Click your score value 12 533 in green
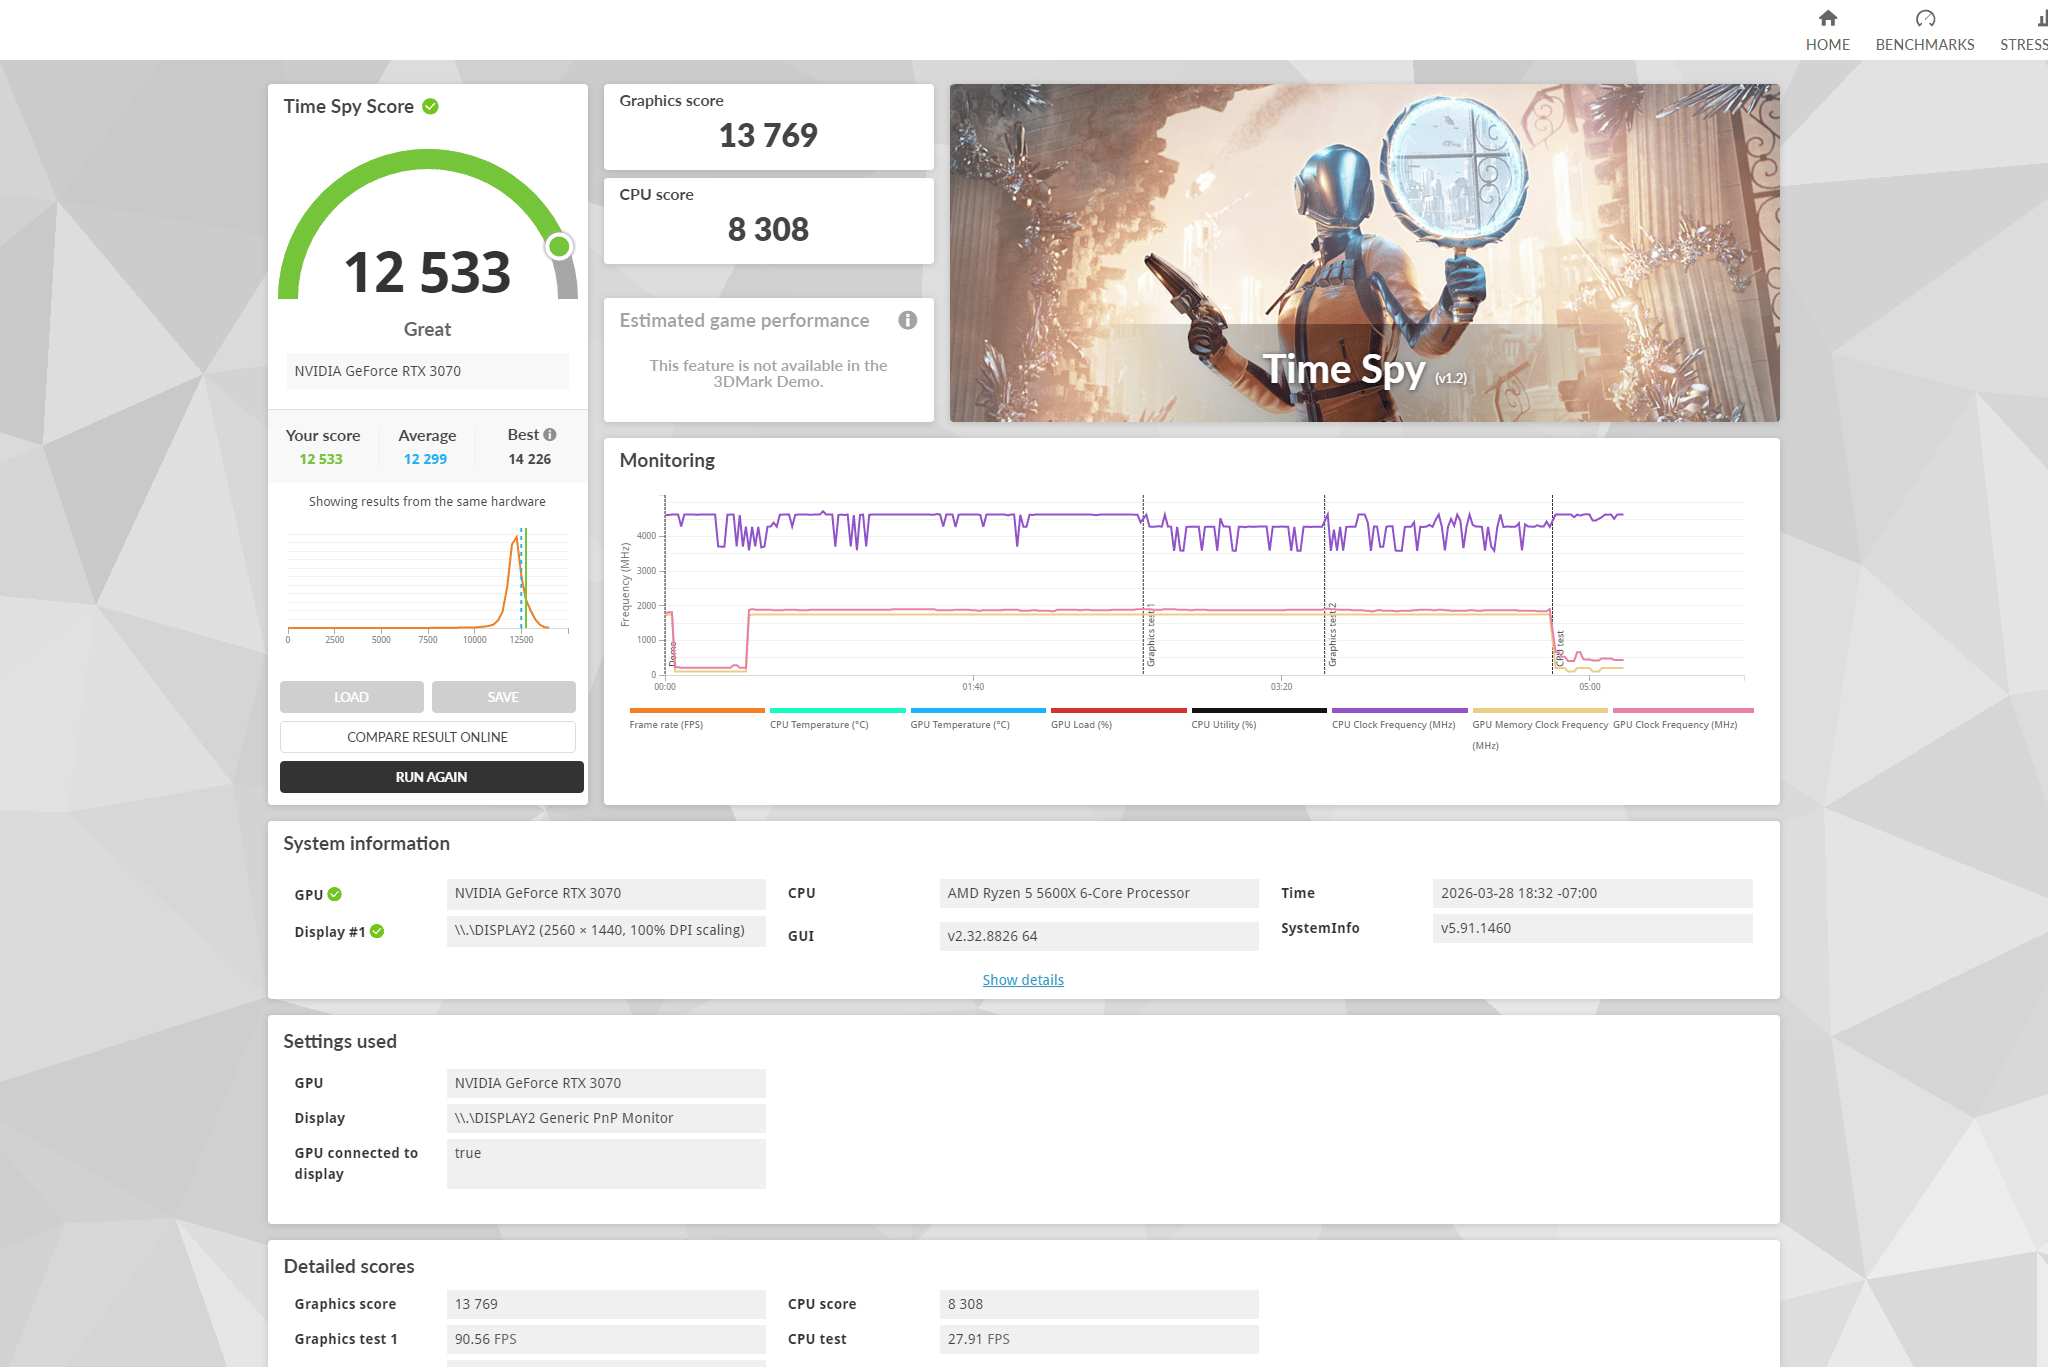The height and width of the screenshot is (1367, 2048). [x=321, y=459]
